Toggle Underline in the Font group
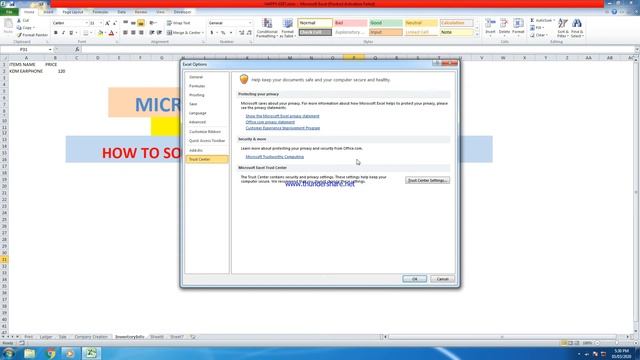The height and width of the screenshot is (360, 640). tap(71, 33)
